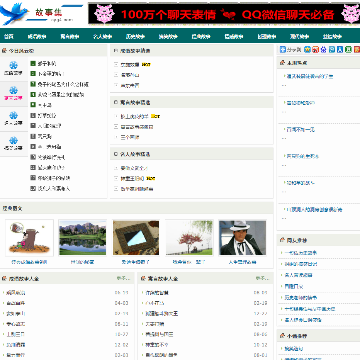Open the red tree by water thumbnail
The height and width of the screenshot is (360, 360).
pos(189,238)
